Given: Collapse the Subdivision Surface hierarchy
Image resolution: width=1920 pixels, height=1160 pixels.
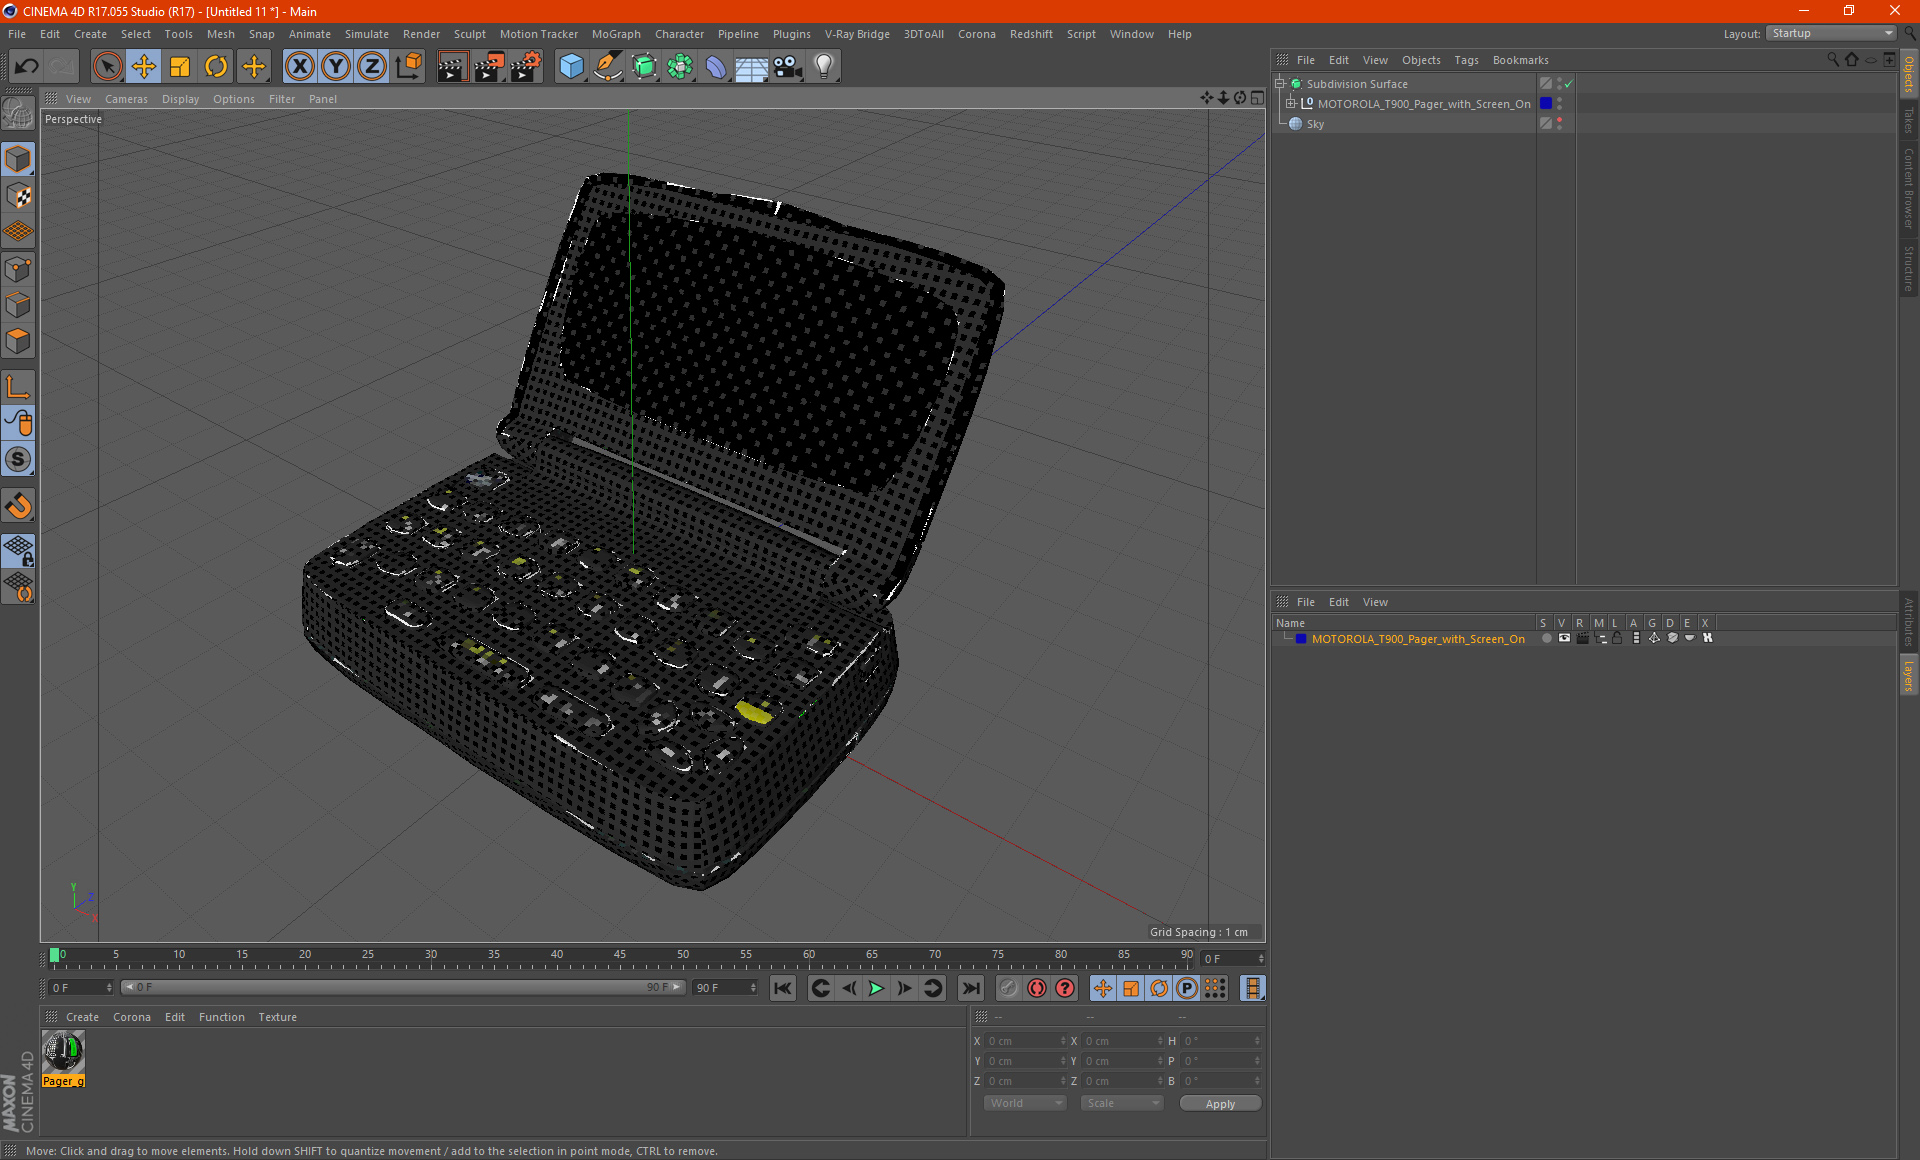Looking at the screenshot, I should pyautogui.click(x=1279, y=84).
